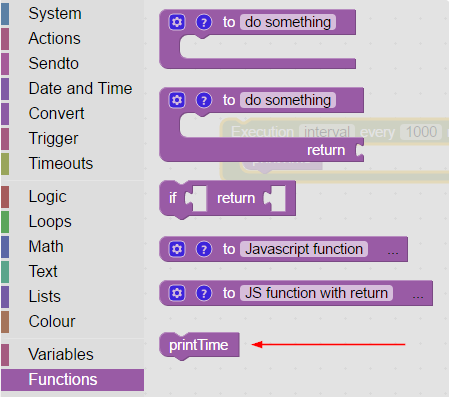Edit Javascript function name field

(304, 249)
